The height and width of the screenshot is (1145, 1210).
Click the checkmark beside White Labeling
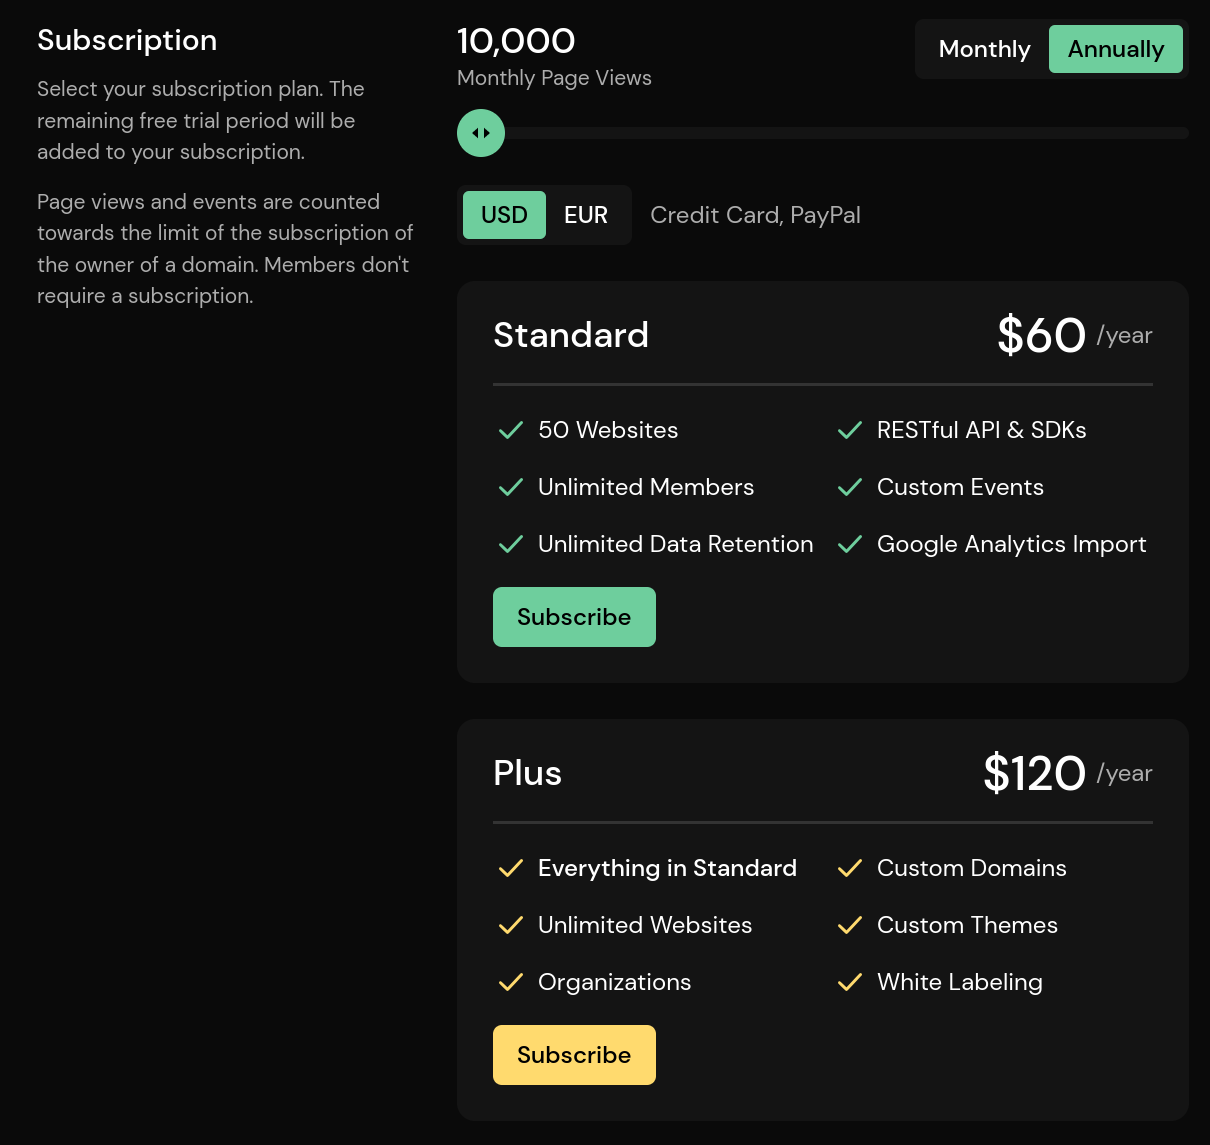pyautogui.click(x=849, y=982)
